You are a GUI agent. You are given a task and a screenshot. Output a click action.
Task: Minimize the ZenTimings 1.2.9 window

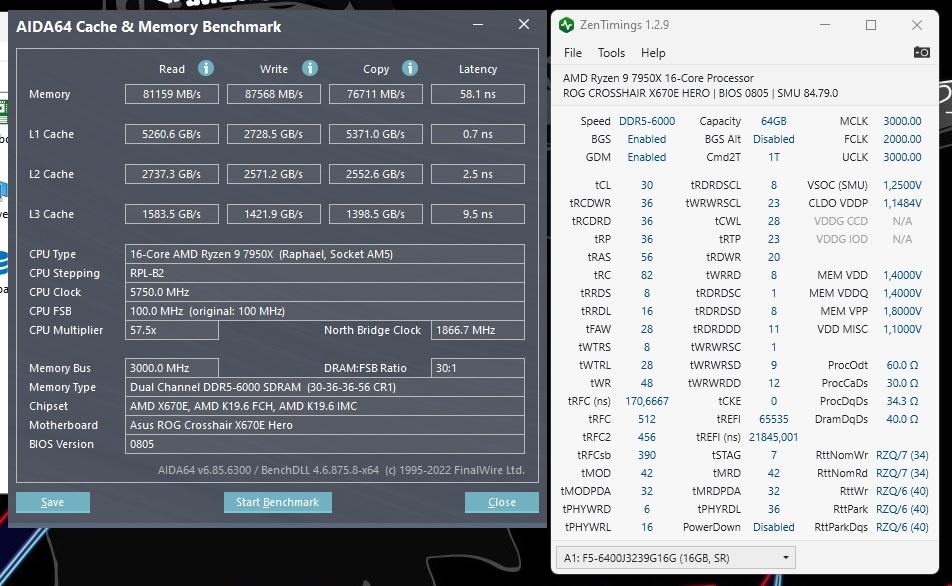[824, 25]
